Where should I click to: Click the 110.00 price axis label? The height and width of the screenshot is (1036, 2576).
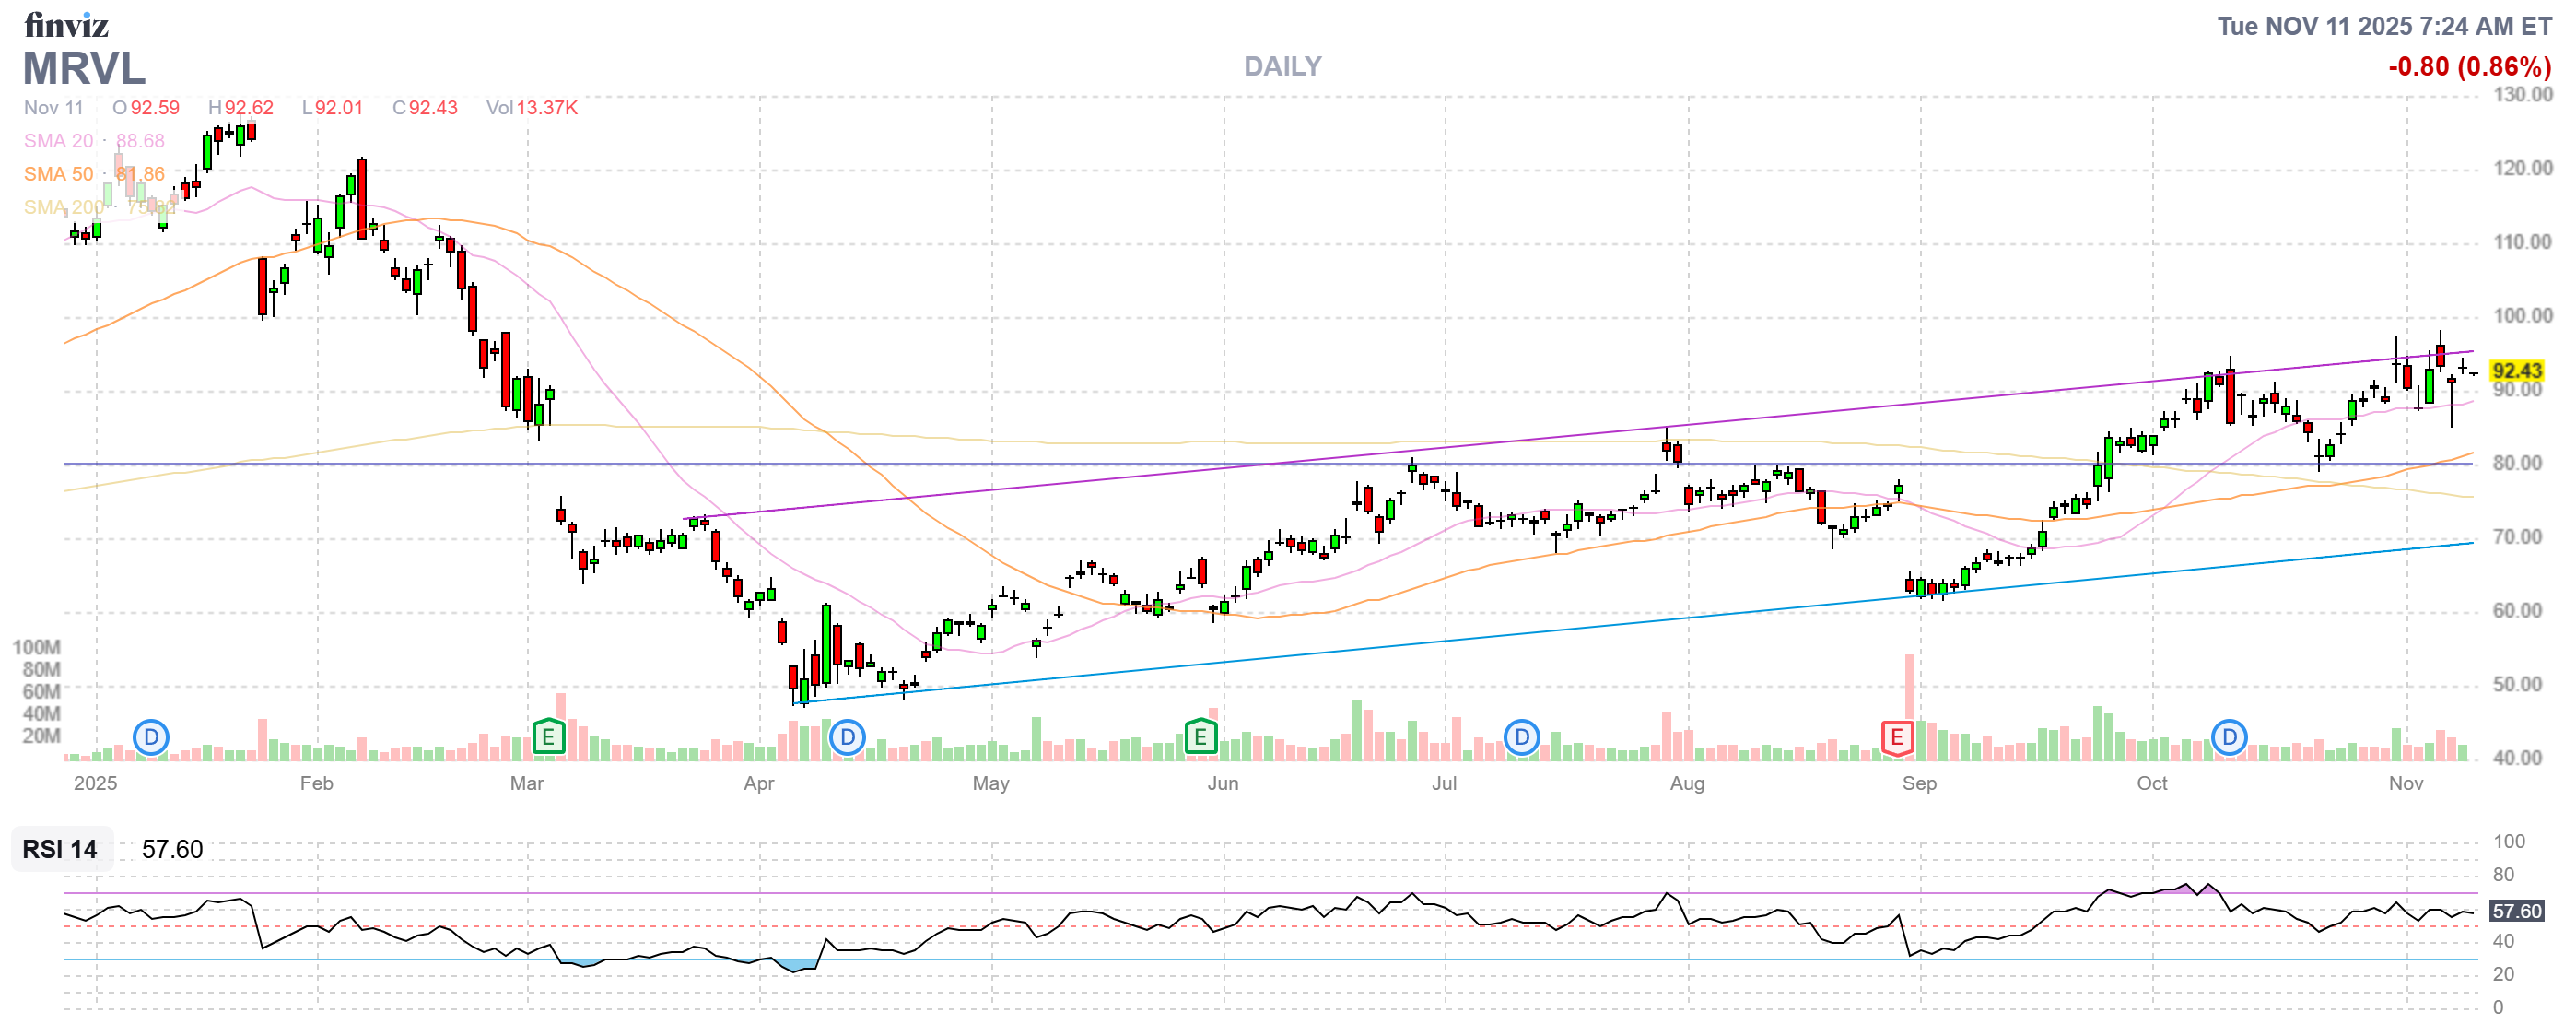pyautogui.click(x=2522, y=242)
